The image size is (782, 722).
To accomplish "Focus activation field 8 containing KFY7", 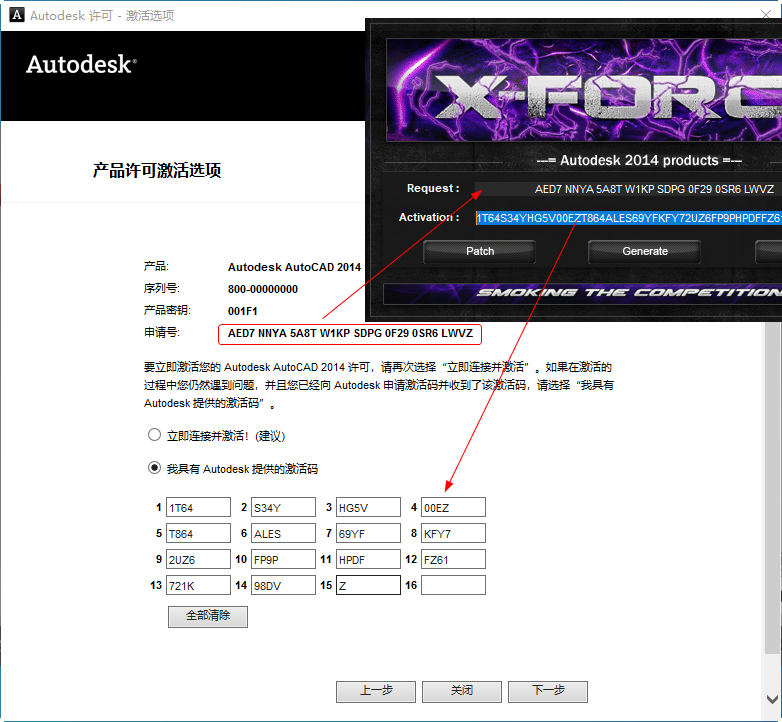I will pos(453,534).
